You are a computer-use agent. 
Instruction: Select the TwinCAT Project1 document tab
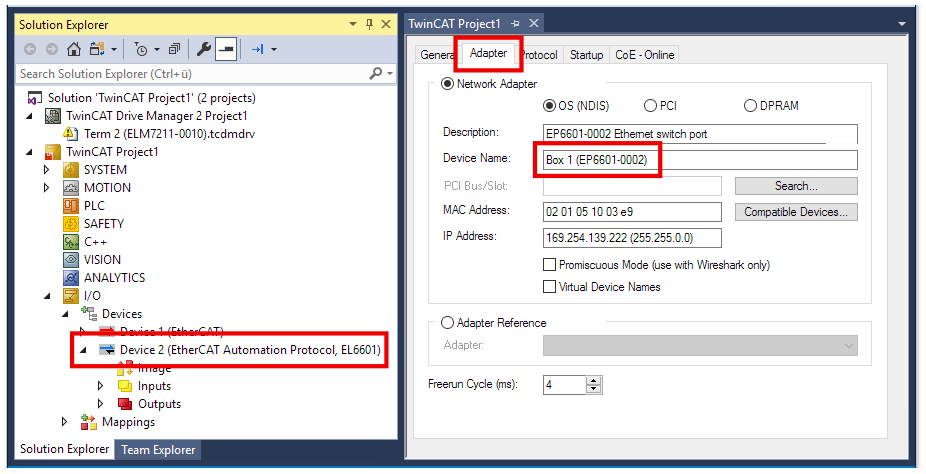pos(454,24)
